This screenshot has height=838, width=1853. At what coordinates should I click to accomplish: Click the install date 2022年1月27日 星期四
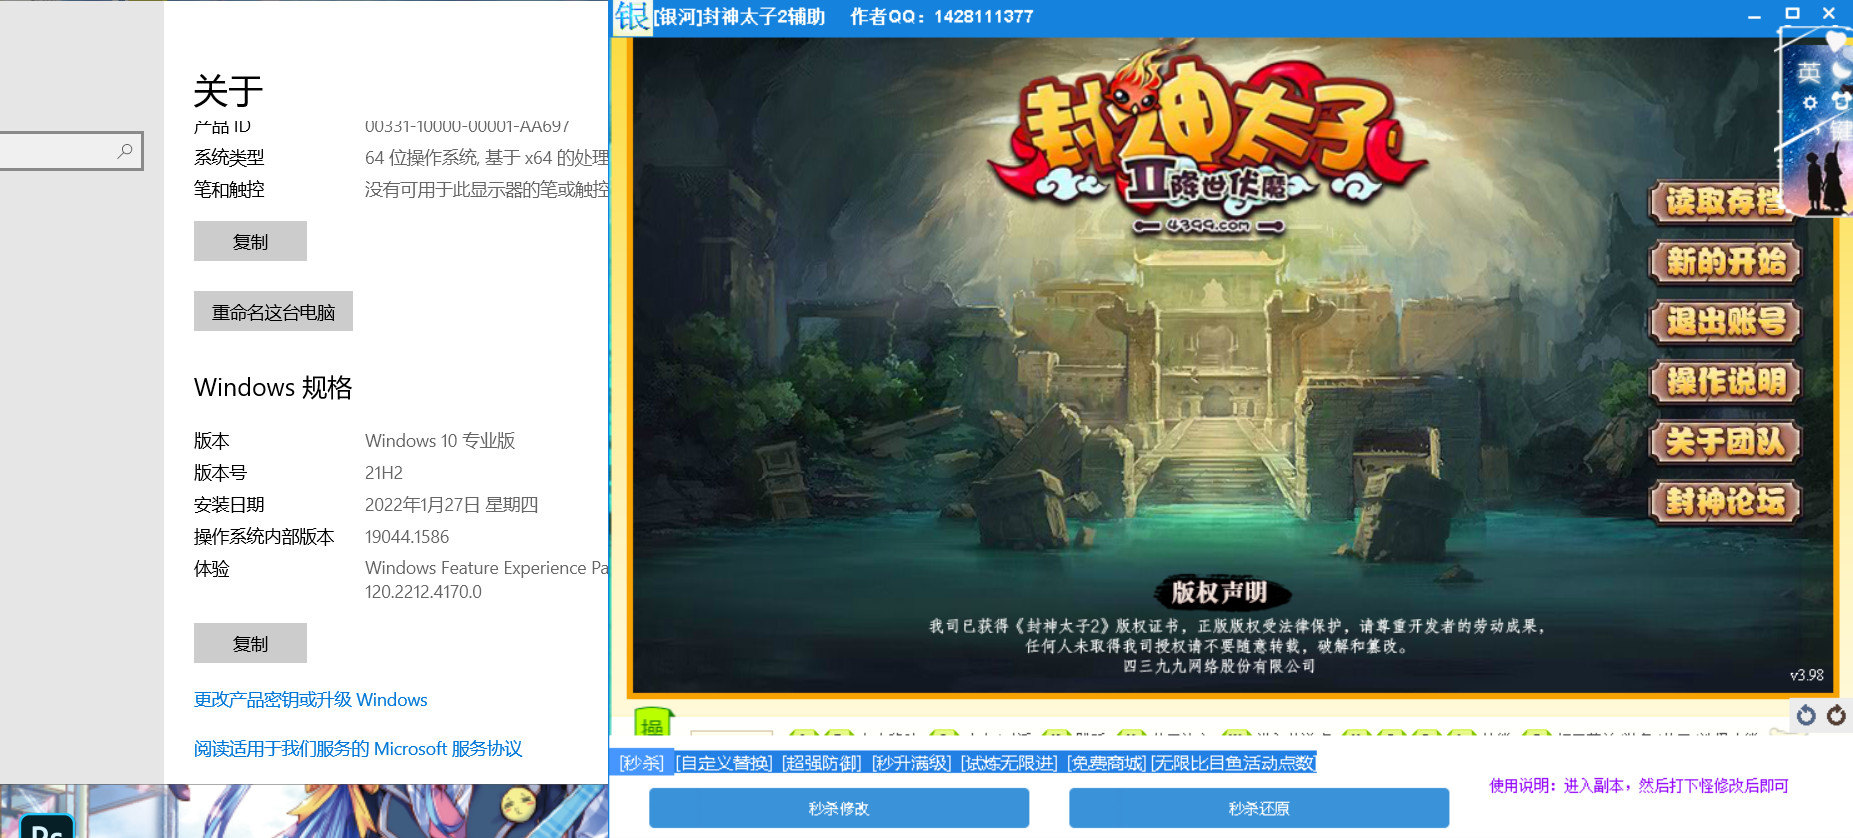click(x=452, y=505)
